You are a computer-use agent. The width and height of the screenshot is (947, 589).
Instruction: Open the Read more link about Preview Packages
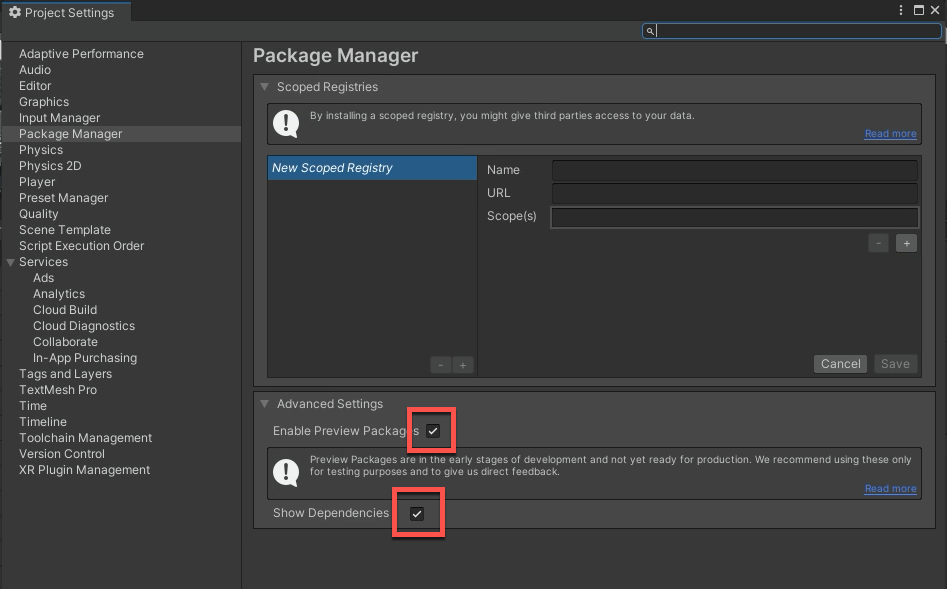pyautogui.click(x=889, y=488)
